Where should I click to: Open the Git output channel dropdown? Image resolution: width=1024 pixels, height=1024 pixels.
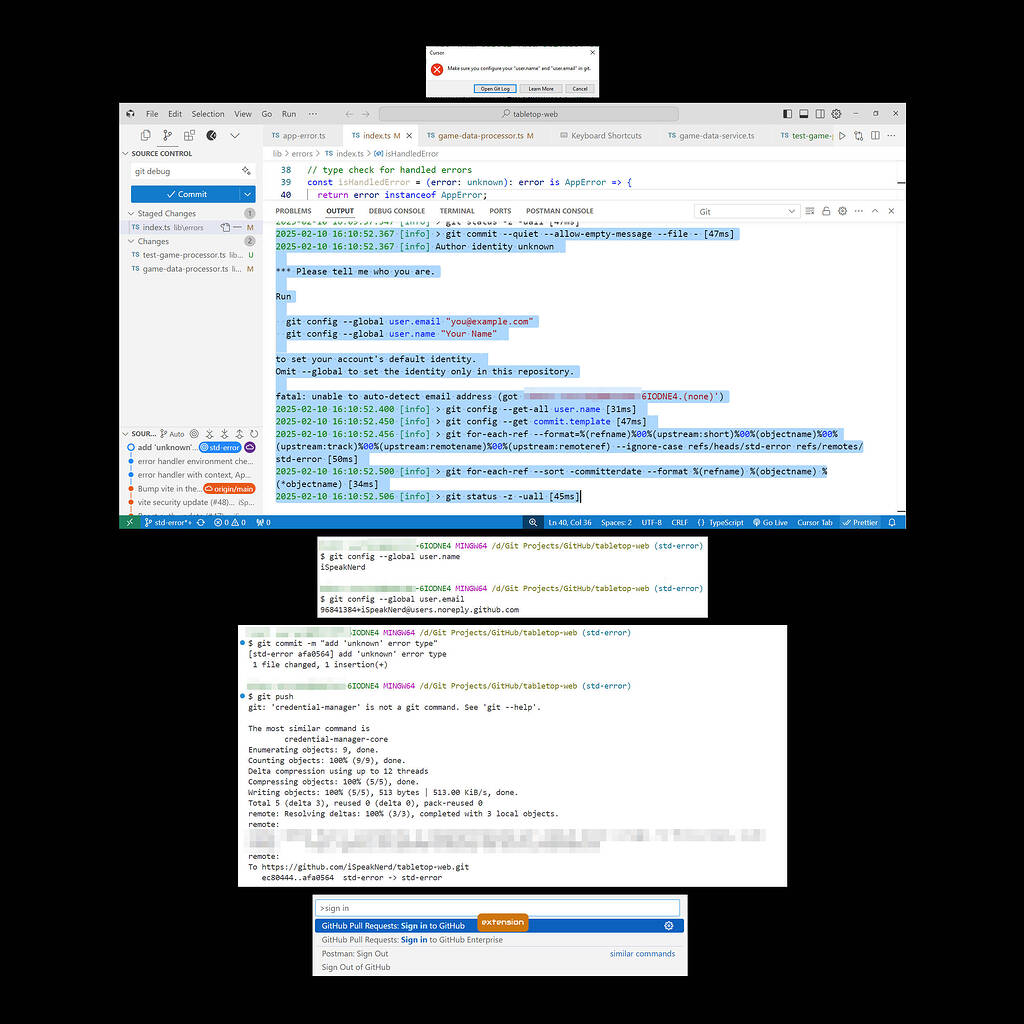pos(745,211)
